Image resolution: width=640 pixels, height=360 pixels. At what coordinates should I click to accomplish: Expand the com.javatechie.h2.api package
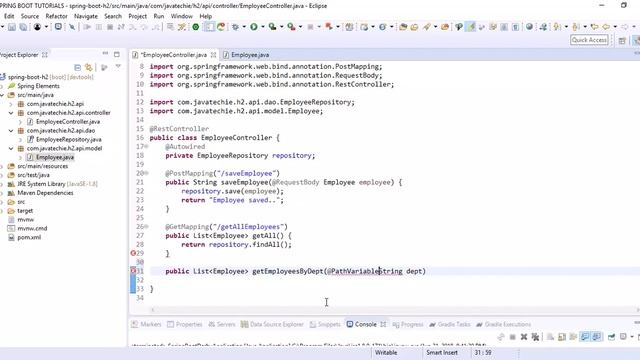(11, 104)
